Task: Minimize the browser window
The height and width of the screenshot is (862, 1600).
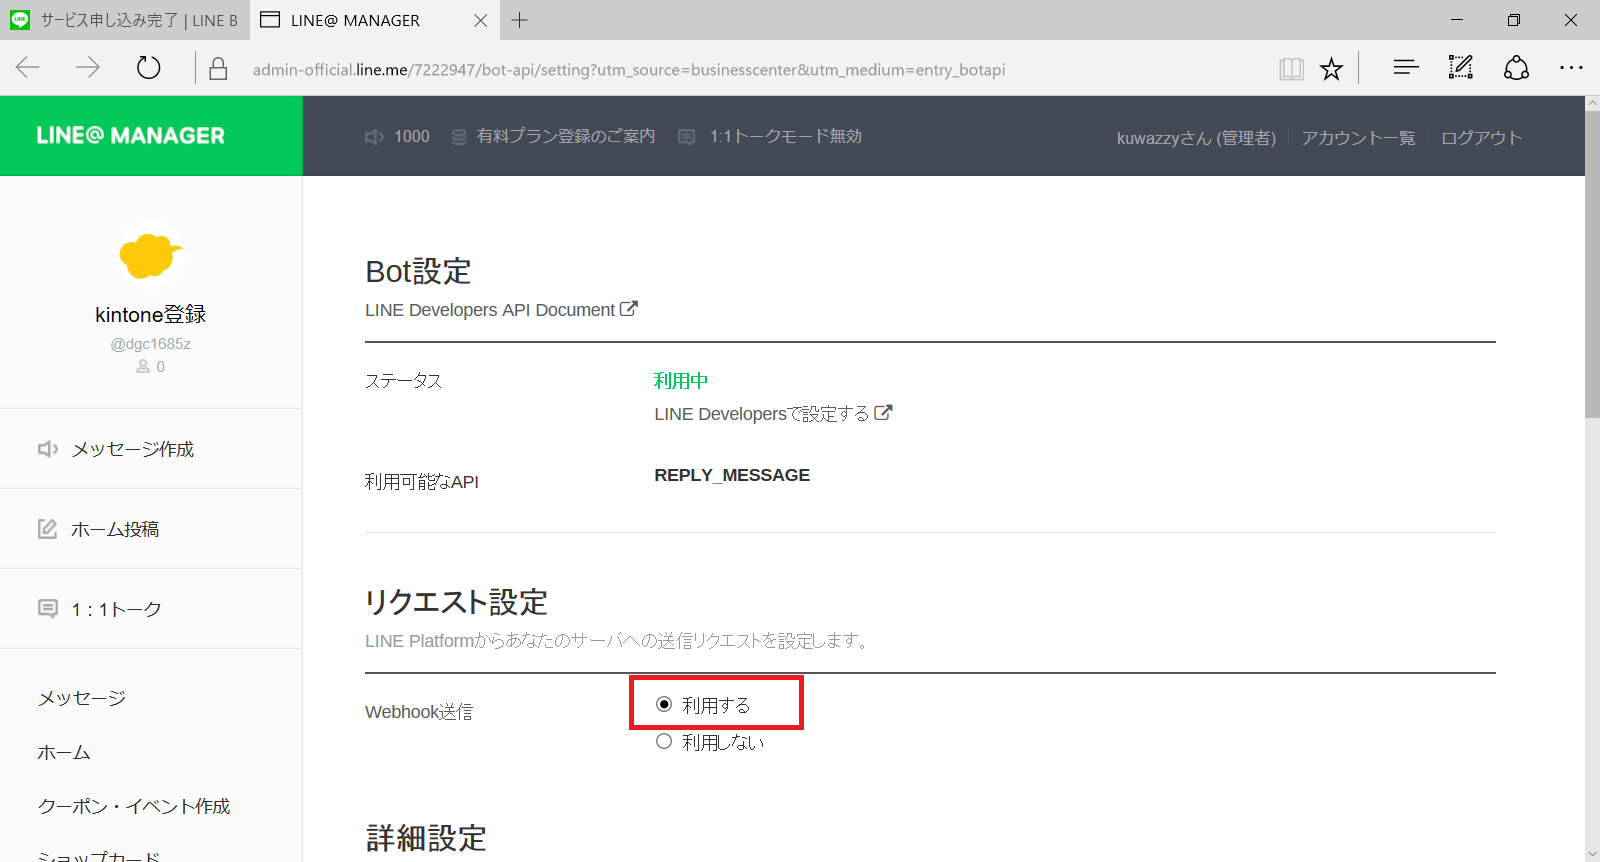Action: [1457, 20]
